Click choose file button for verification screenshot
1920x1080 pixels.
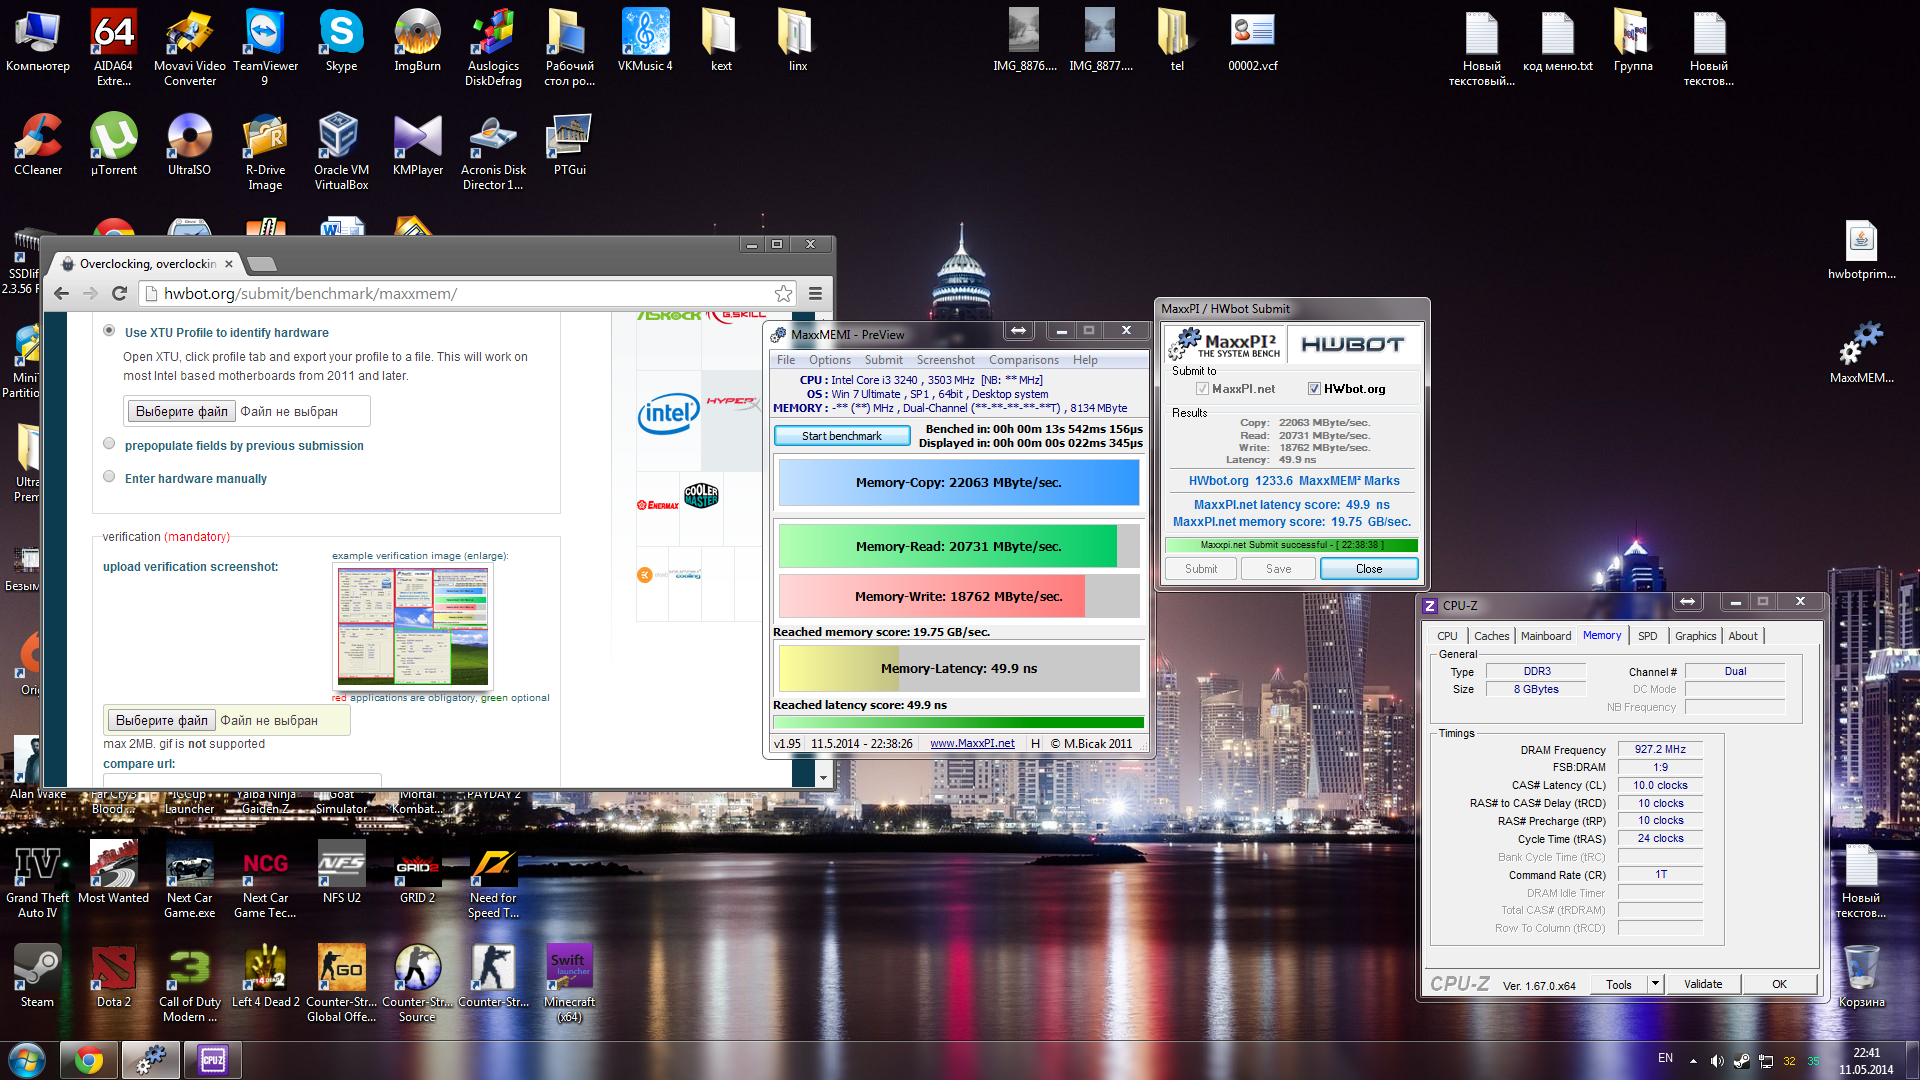pos(162,720)
